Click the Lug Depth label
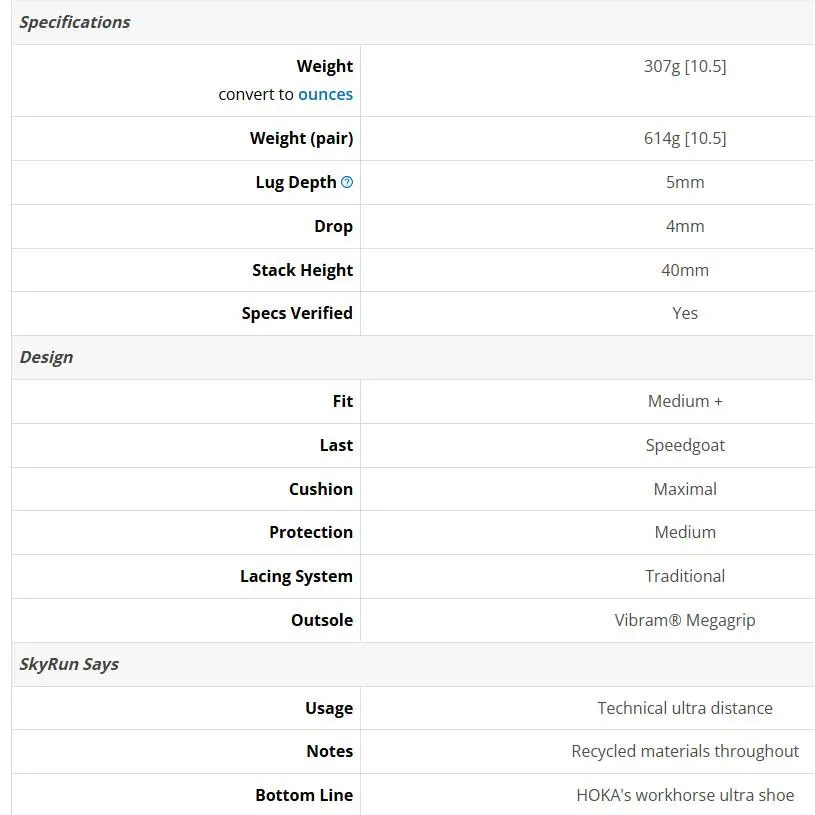 (x=296, y=182)
